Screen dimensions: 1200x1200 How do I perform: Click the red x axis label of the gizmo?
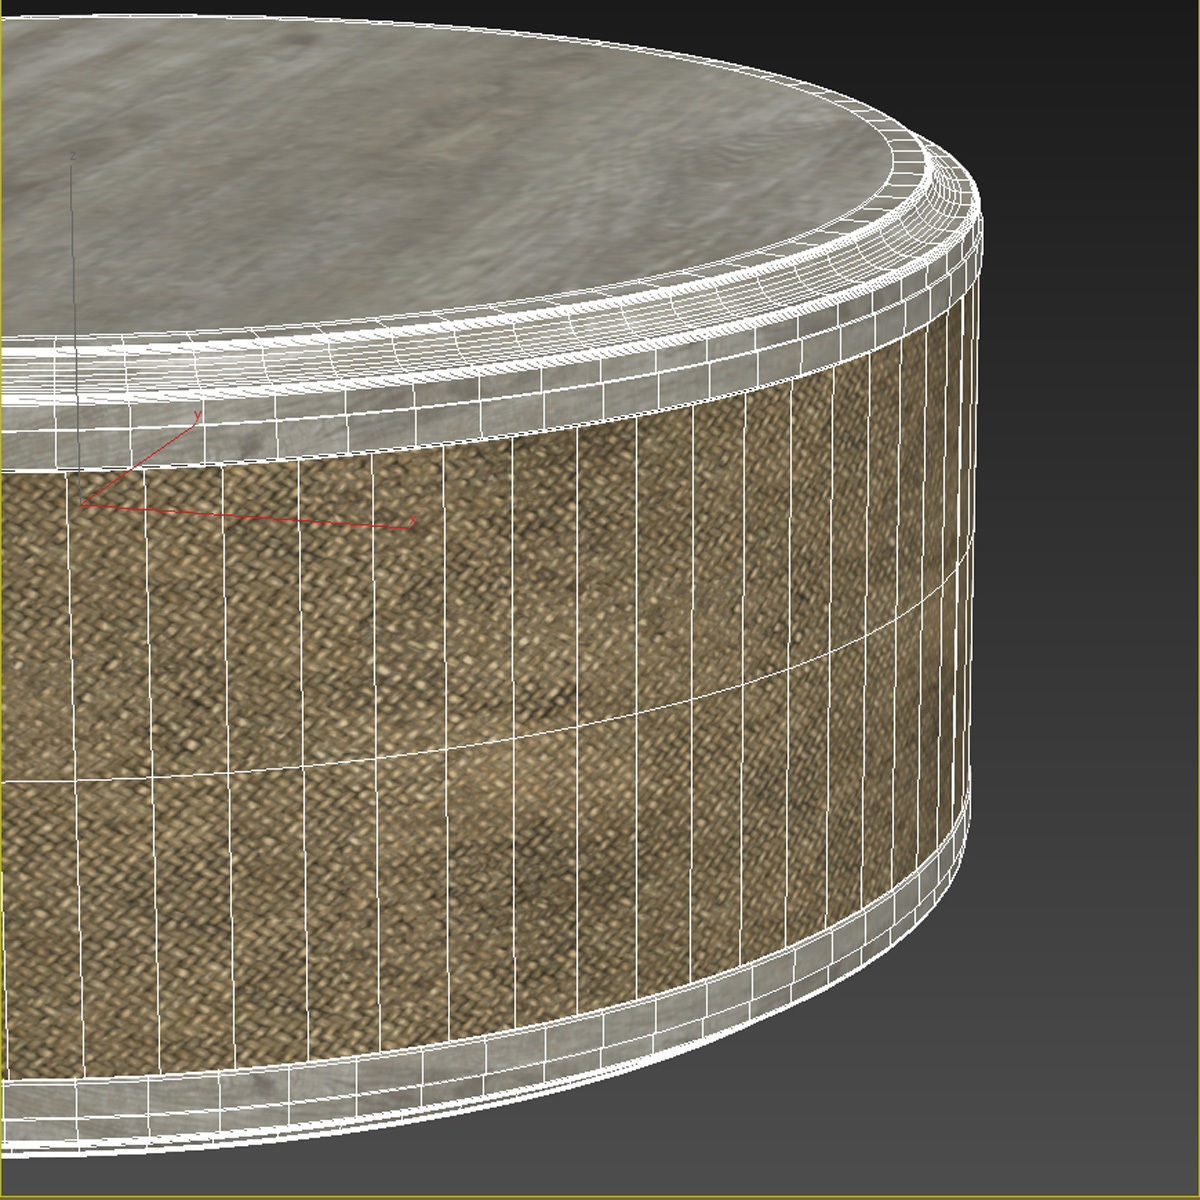413,521
